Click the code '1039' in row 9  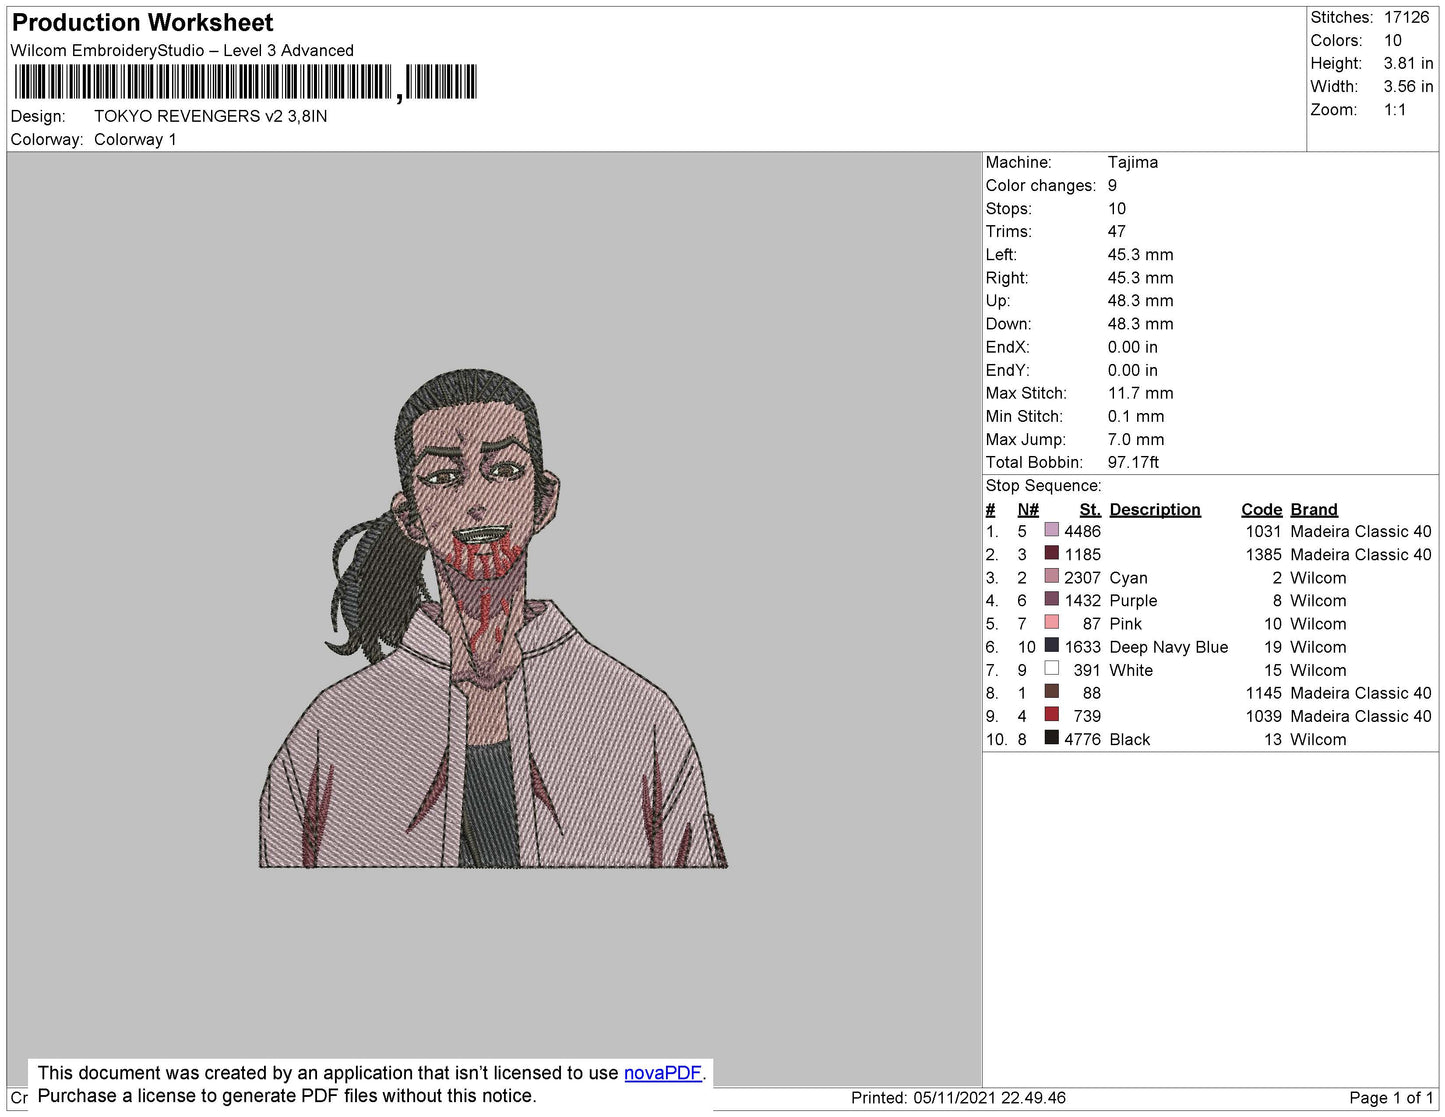click(1263, 716)
